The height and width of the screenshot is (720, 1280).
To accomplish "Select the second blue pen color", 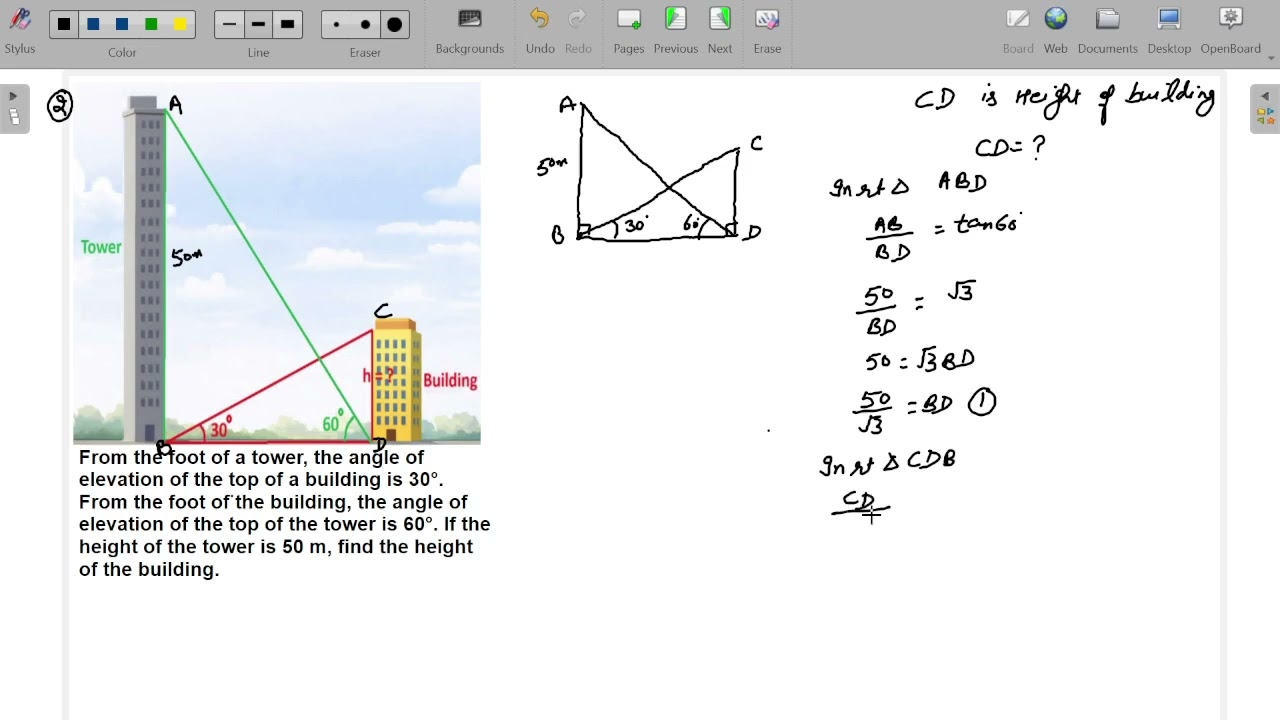I will tap(122, 24).
